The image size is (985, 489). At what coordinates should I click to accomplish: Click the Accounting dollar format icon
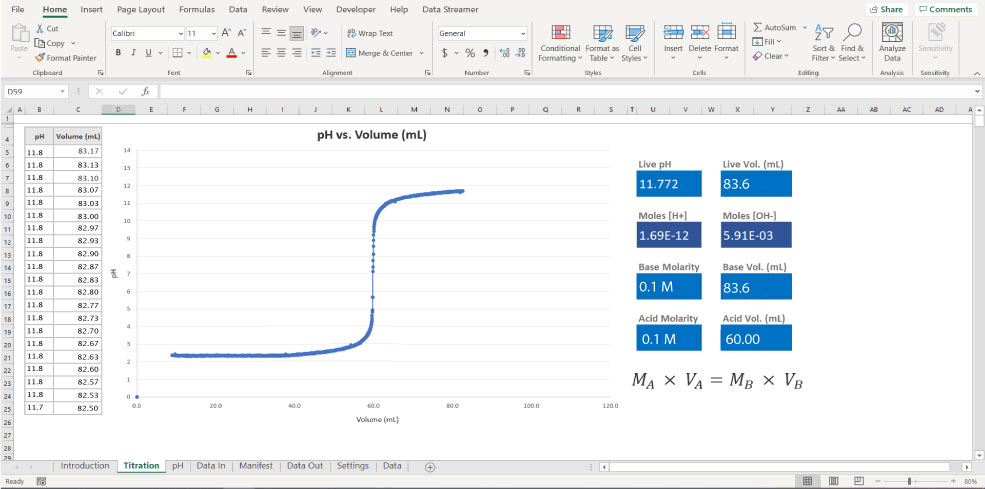[x=445, y=53]
